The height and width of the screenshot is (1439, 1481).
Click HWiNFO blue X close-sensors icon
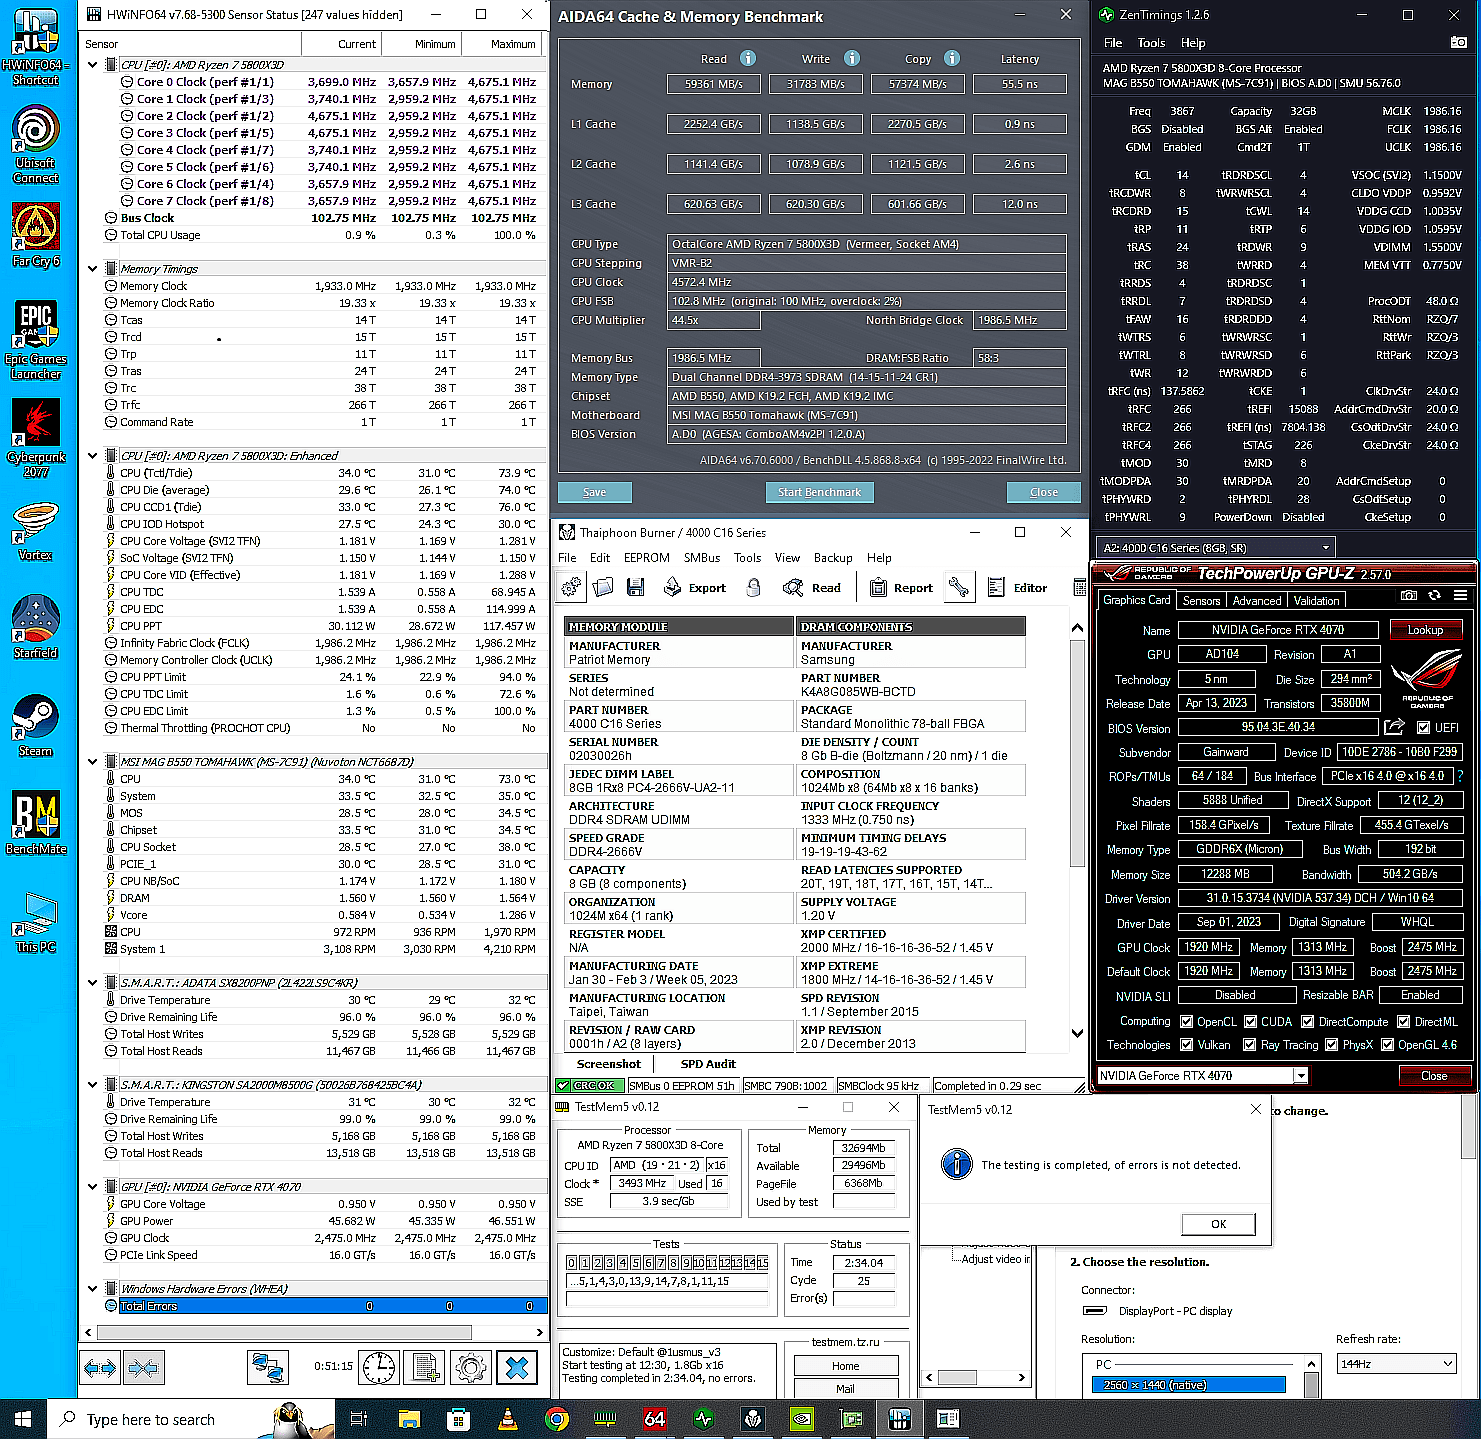click(x=517, y=1367)
